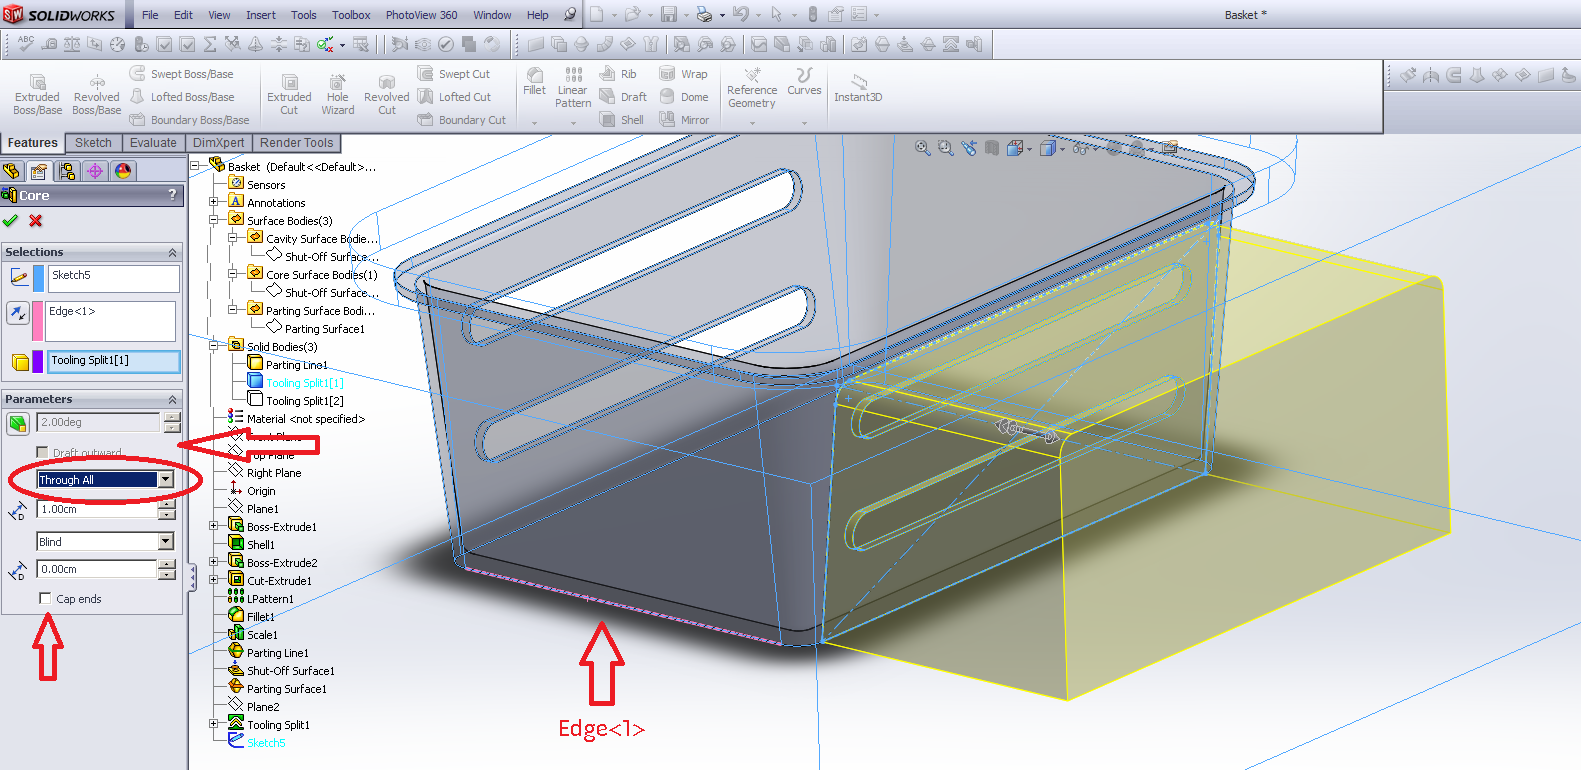This screenshot has height=770, width=1581.
Task: Select Sketch5 at bottom of feature tree
Action: (257, 743)
